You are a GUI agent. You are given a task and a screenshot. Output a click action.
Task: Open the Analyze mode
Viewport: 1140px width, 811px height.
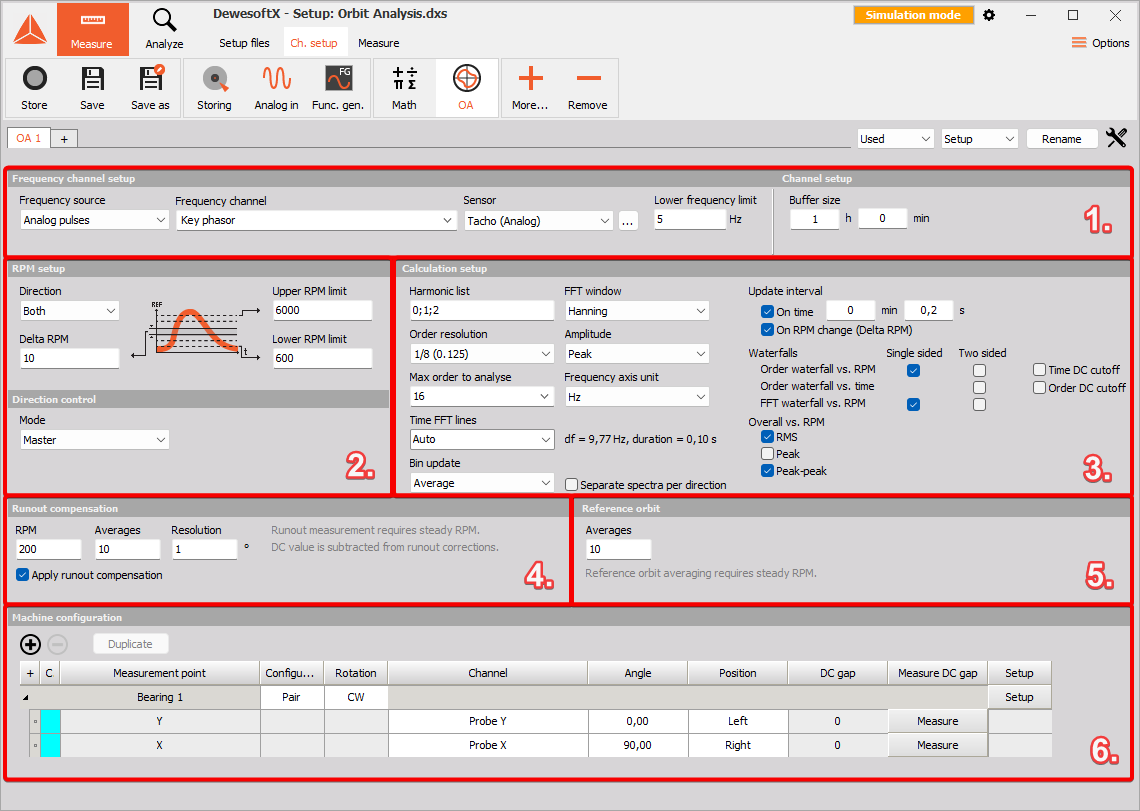[164, 29]
